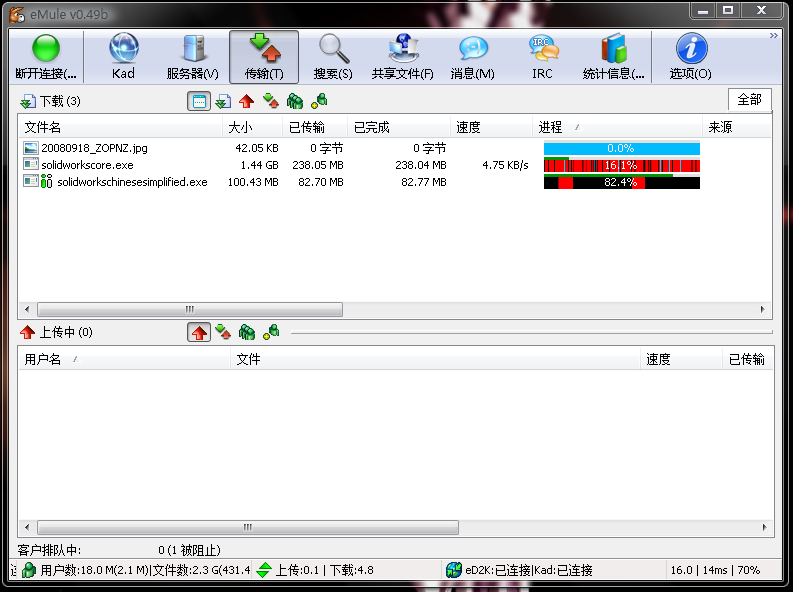The height and width of the screenshot is (592, 793).
Task: Show known clients icon in upper toolbar
Action: point(319,101)
